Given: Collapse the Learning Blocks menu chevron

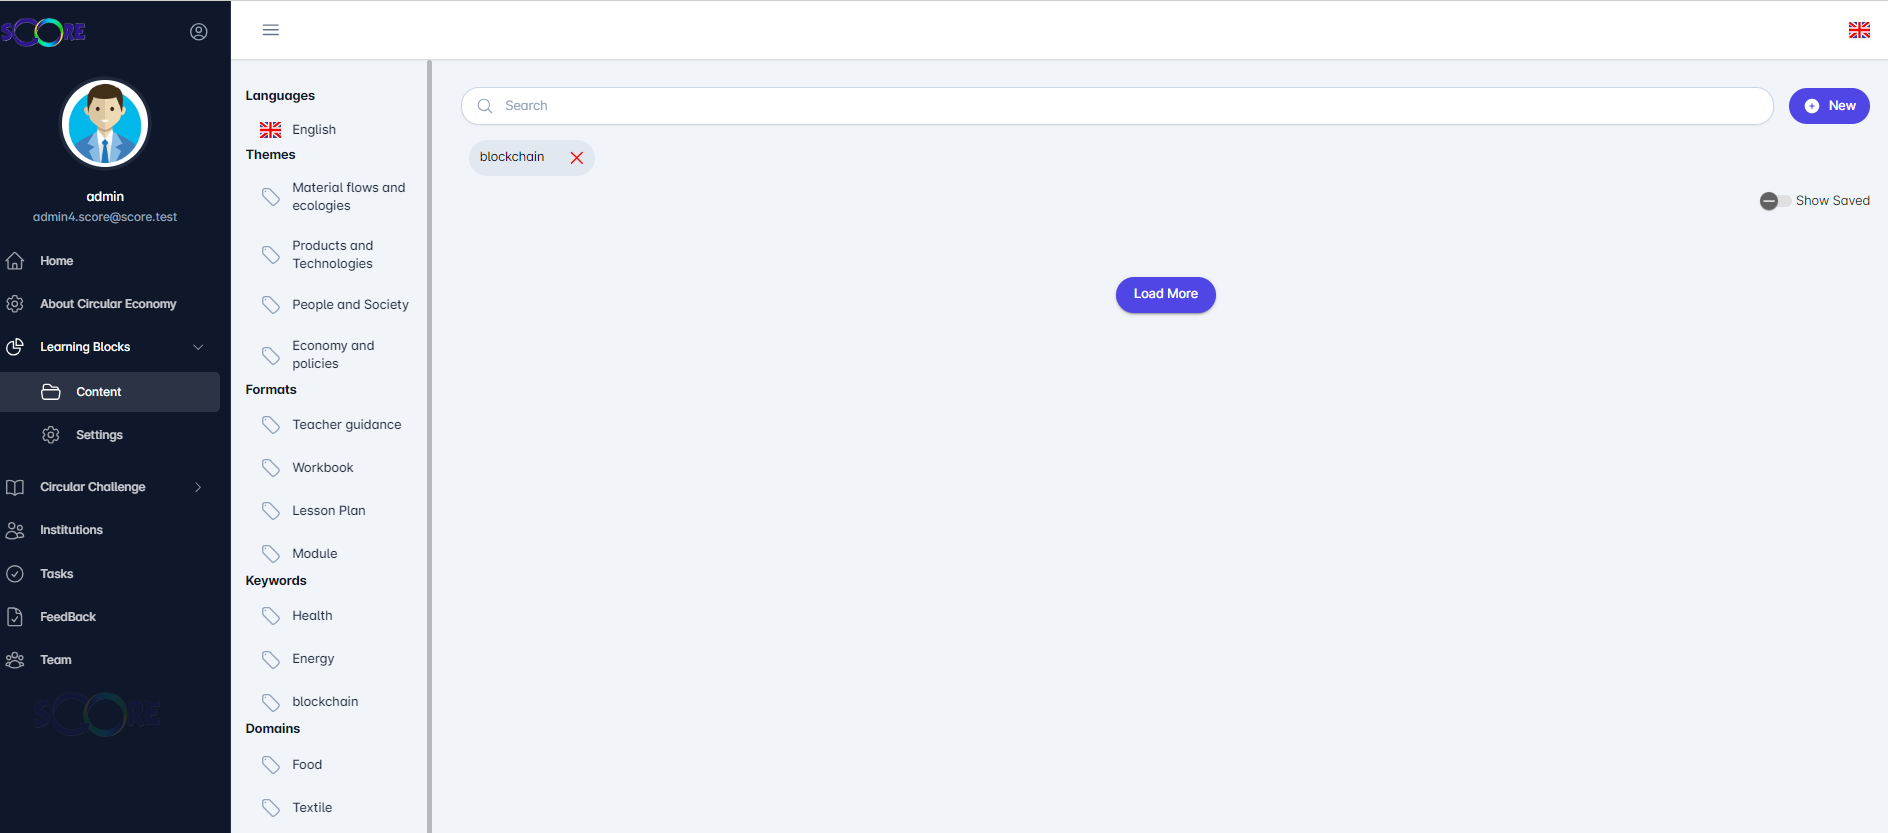Looking at the screenshot, I should click(x=198, y=347).
